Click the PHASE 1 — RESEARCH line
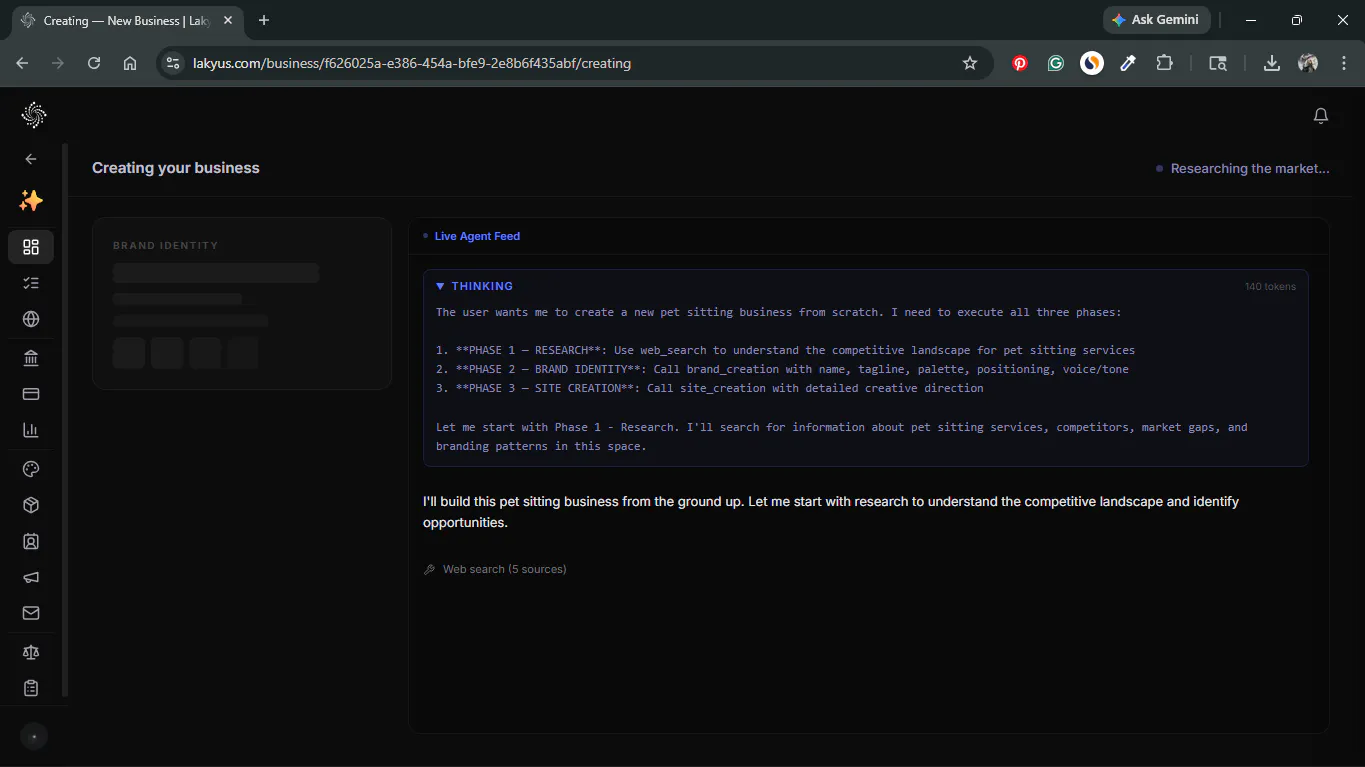Image resolution: width=1365 pixels, height=767 pixels. click(x=785, y=350)
